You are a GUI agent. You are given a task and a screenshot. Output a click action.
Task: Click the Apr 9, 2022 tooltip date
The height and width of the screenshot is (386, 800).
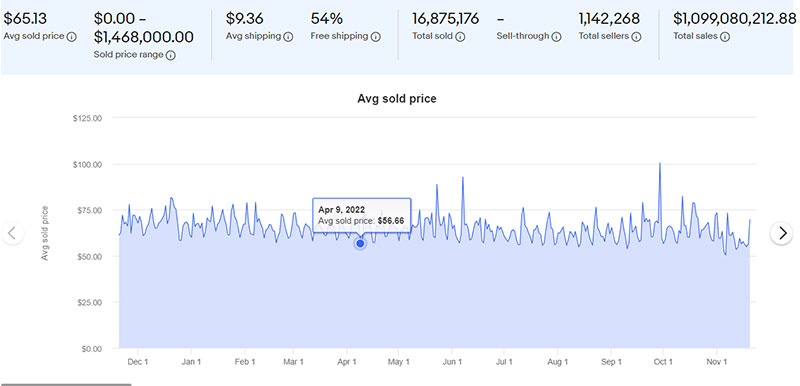pos(341,210)
